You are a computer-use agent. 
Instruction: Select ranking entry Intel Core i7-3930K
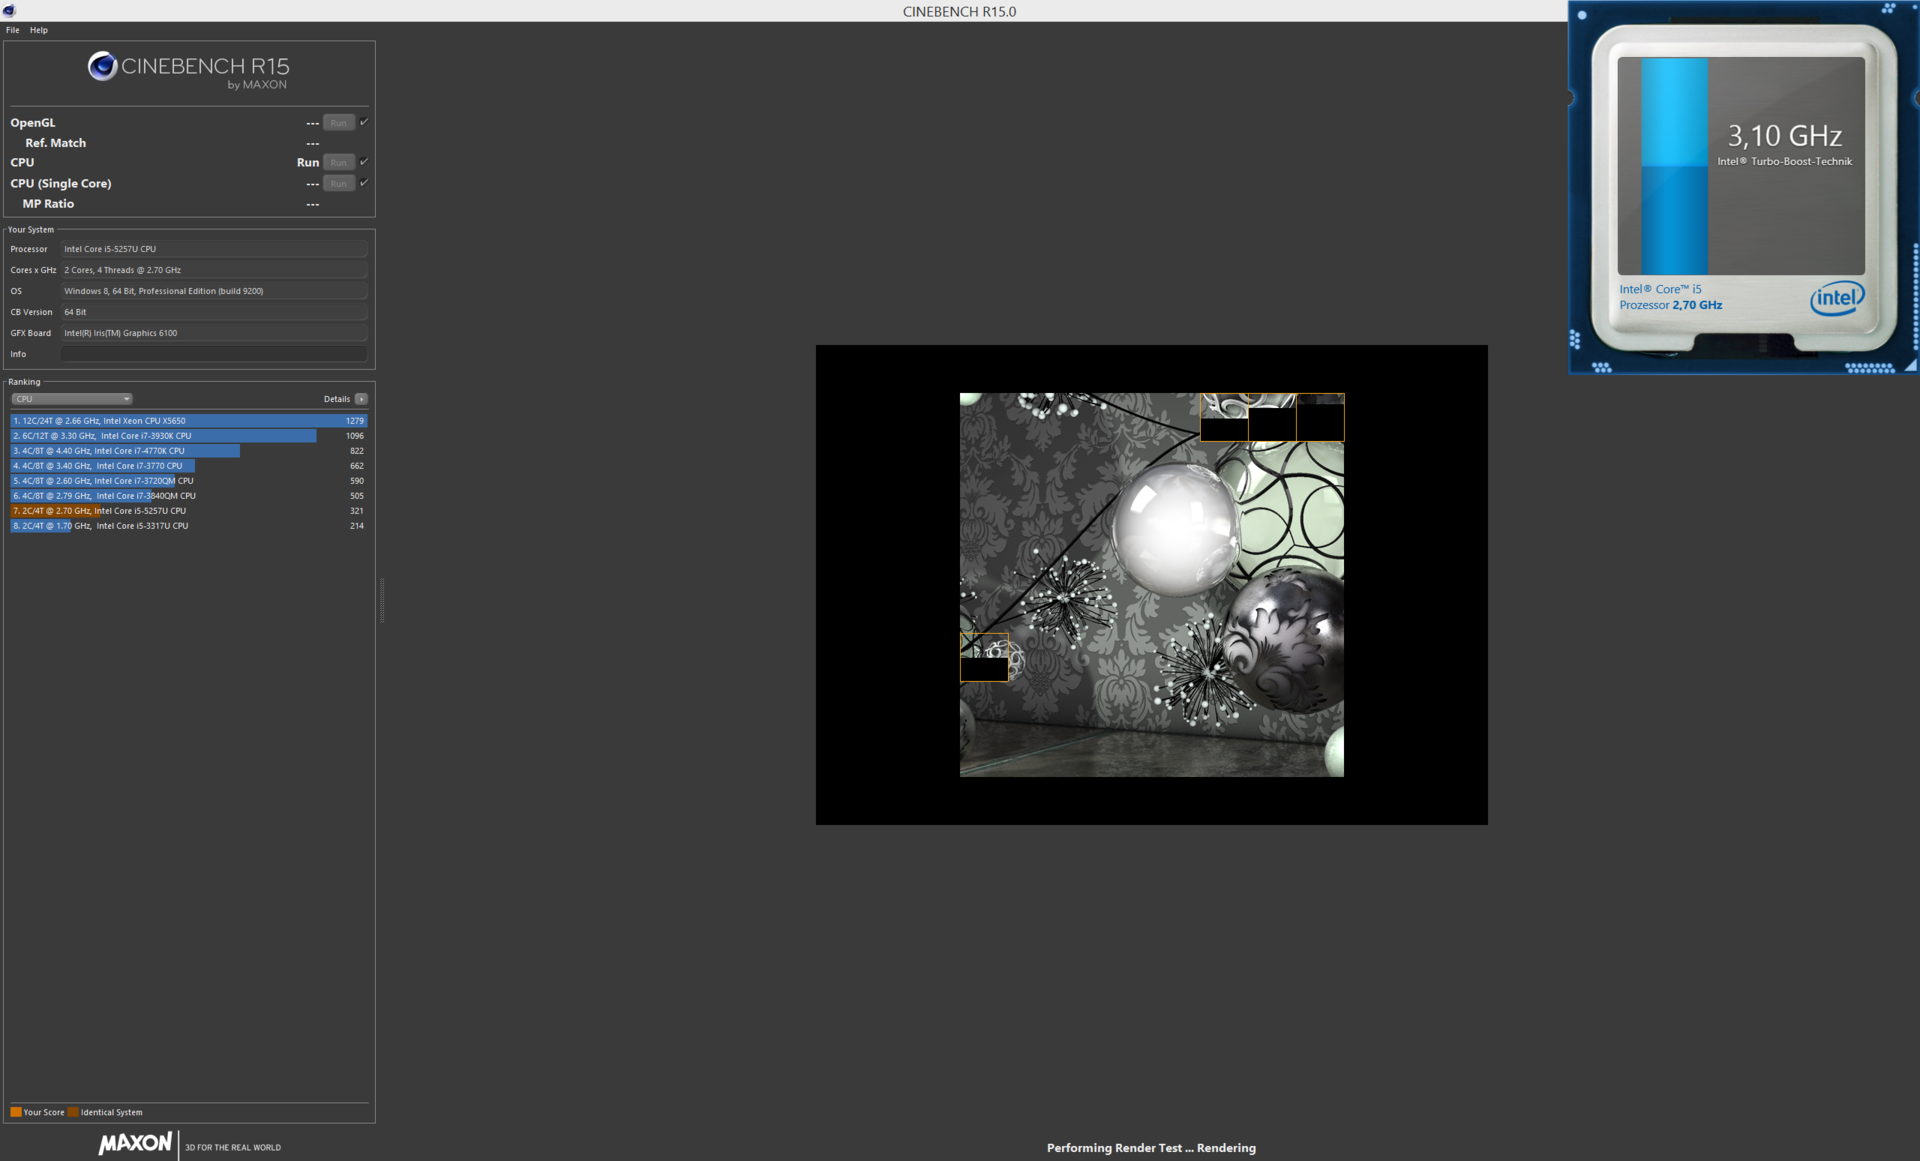[189, 436]
